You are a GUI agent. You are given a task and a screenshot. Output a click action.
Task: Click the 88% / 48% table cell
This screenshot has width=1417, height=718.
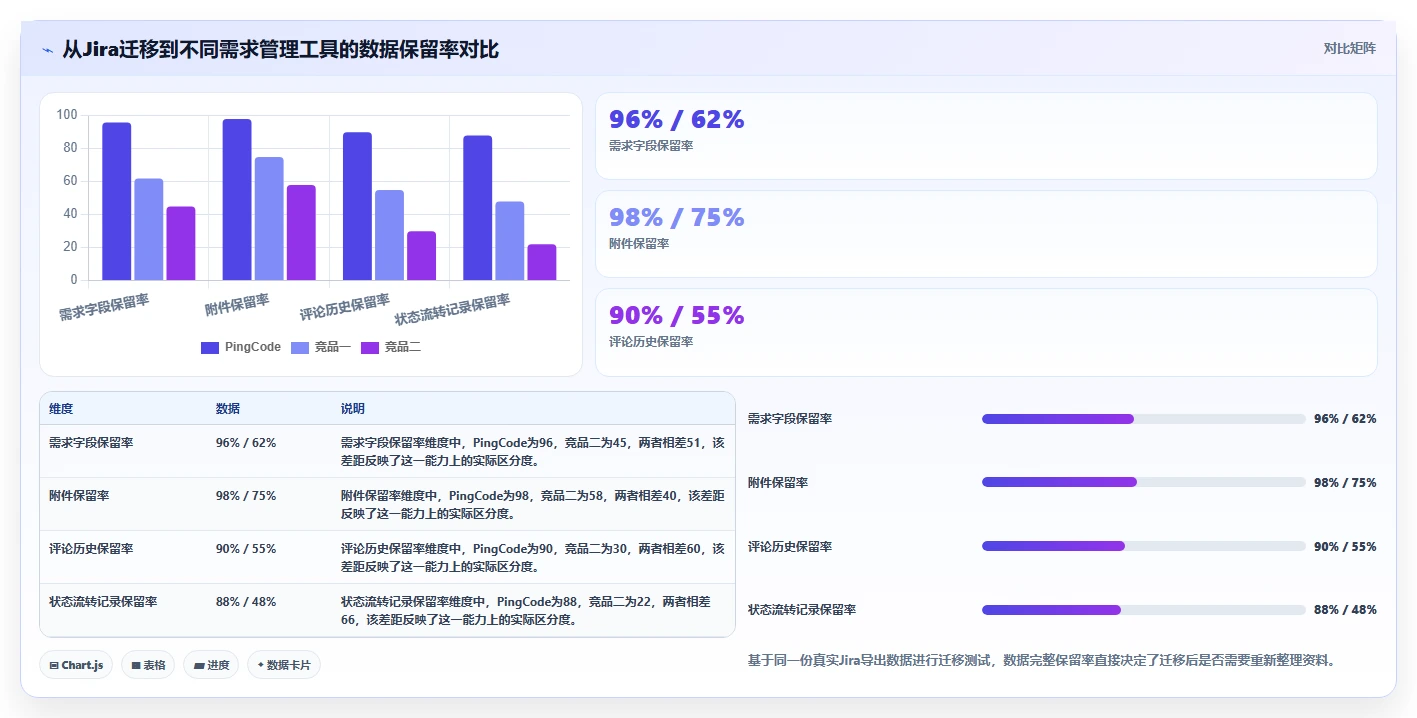point(246,601)
